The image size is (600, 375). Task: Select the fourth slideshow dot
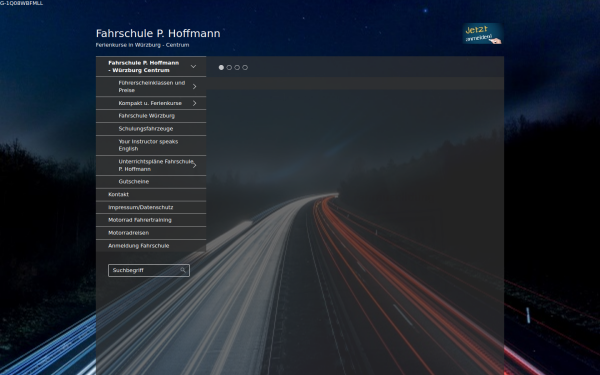245,67
